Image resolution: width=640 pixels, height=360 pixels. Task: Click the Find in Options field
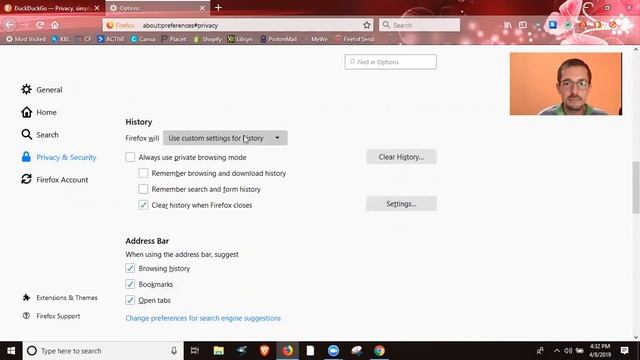click(391, 62)
